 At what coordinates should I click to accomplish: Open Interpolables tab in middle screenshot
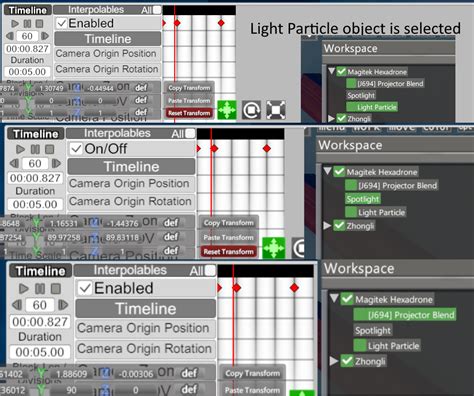(117, 133)
